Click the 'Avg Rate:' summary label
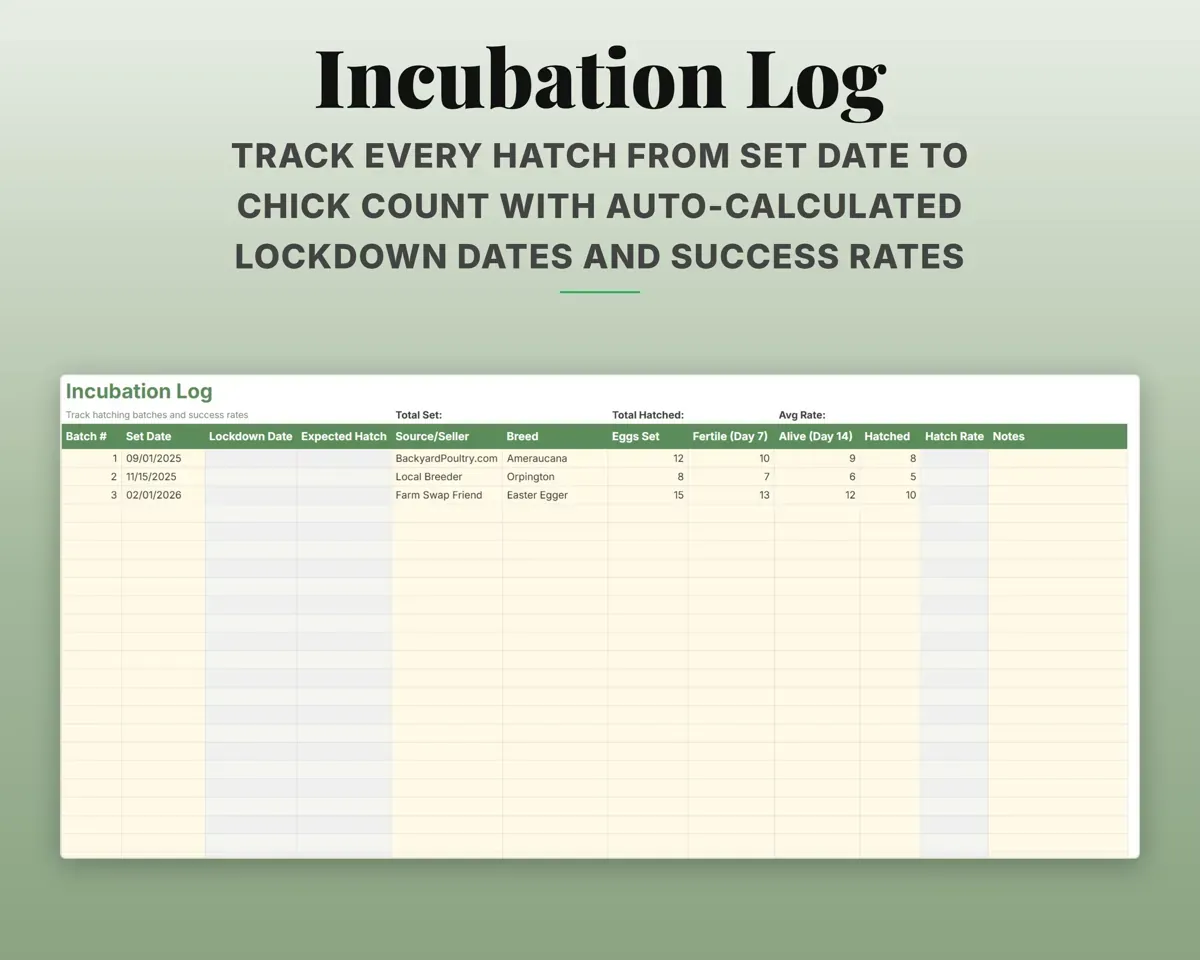1200x960 pixels. (x=802, y=414)
